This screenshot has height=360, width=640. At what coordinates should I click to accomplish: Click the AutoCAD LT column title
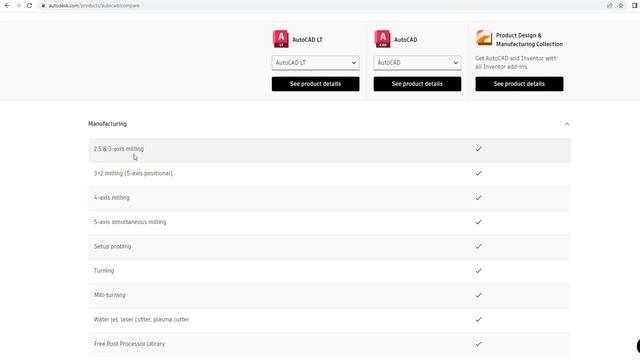tap(307, 40)
